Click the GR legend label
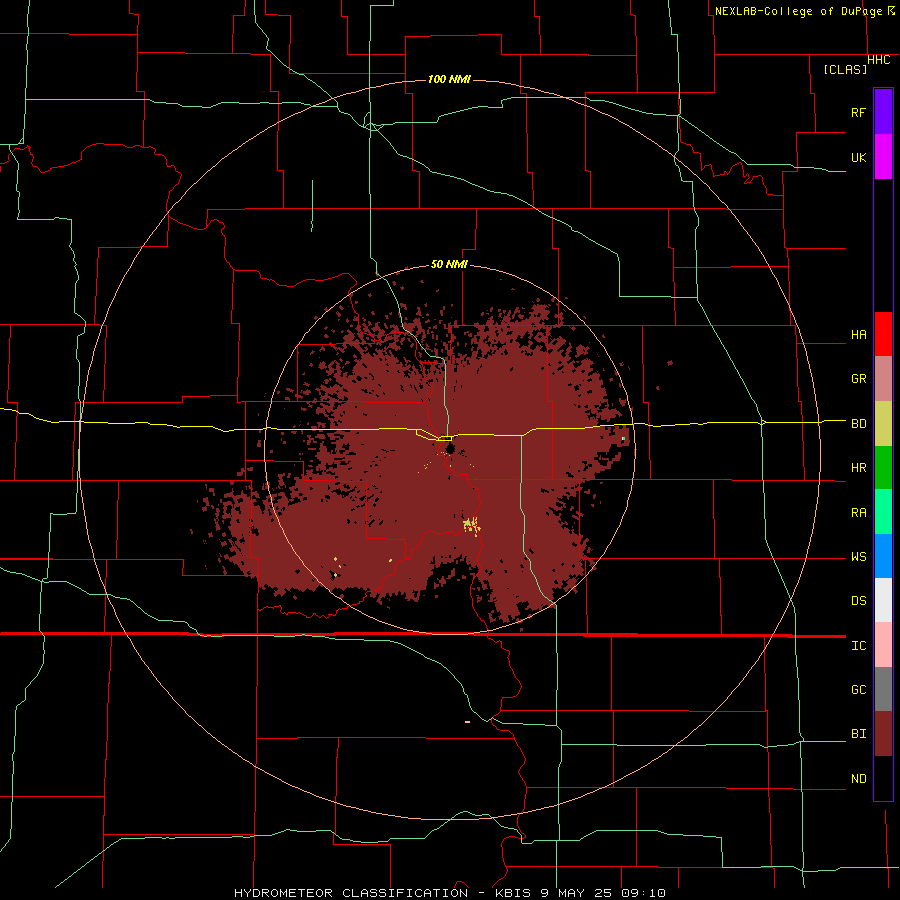 click(859, 379)
